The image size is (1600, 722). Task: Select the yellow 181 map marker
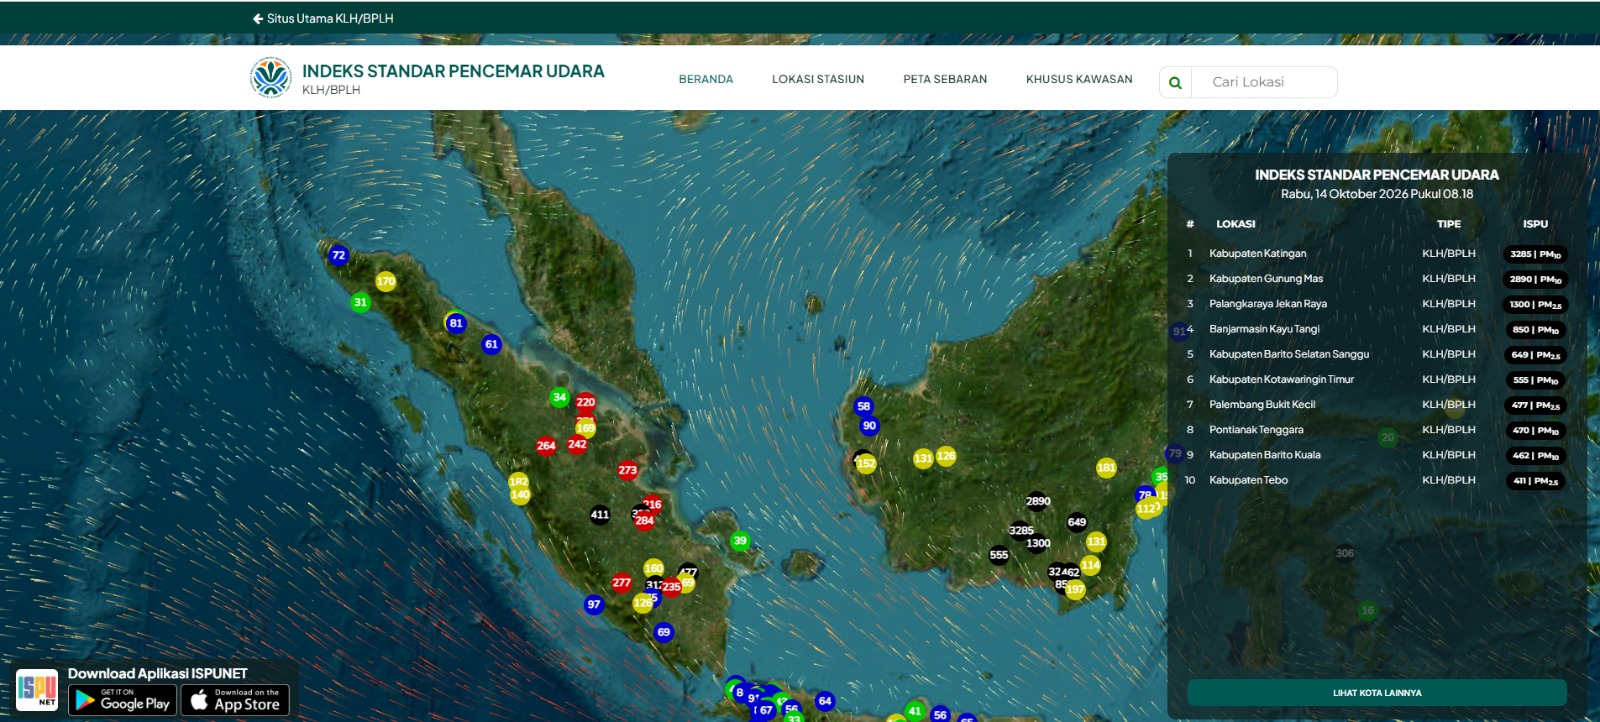tap(1106, 467)
